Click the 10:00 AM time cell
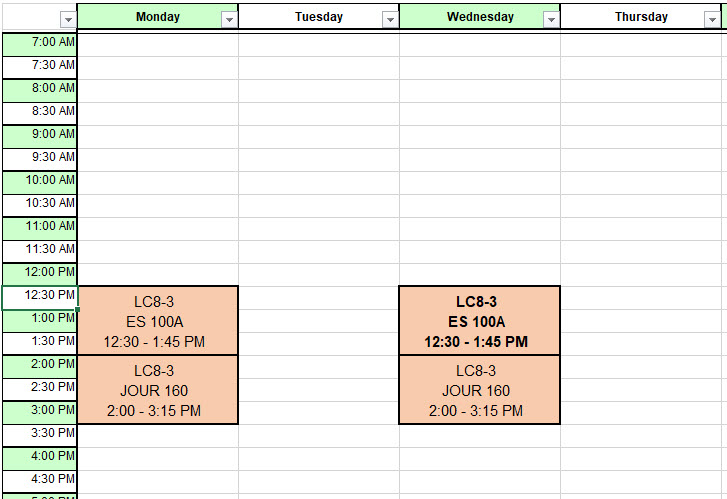This screenshot has height=499, width=727. [40, 183]
